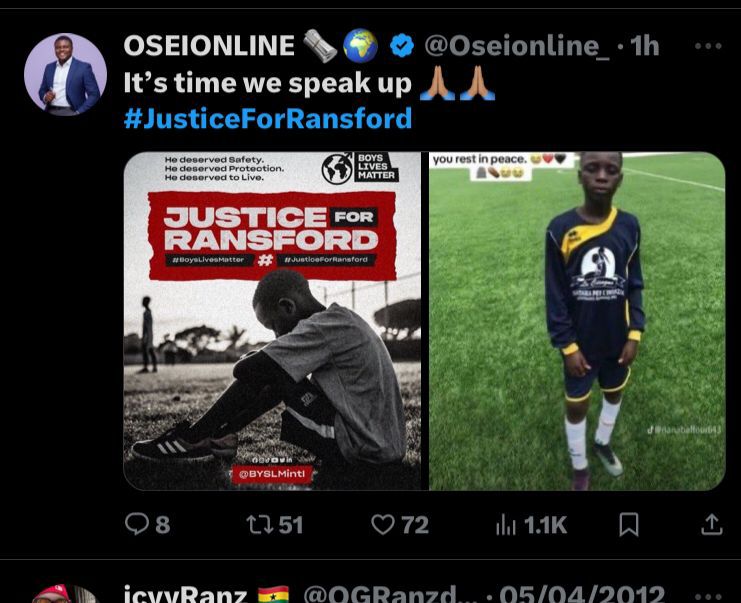Click the icyyRanz avatar thumbnail
Viewport: 741px width, 603px height.
pos(65,594)
